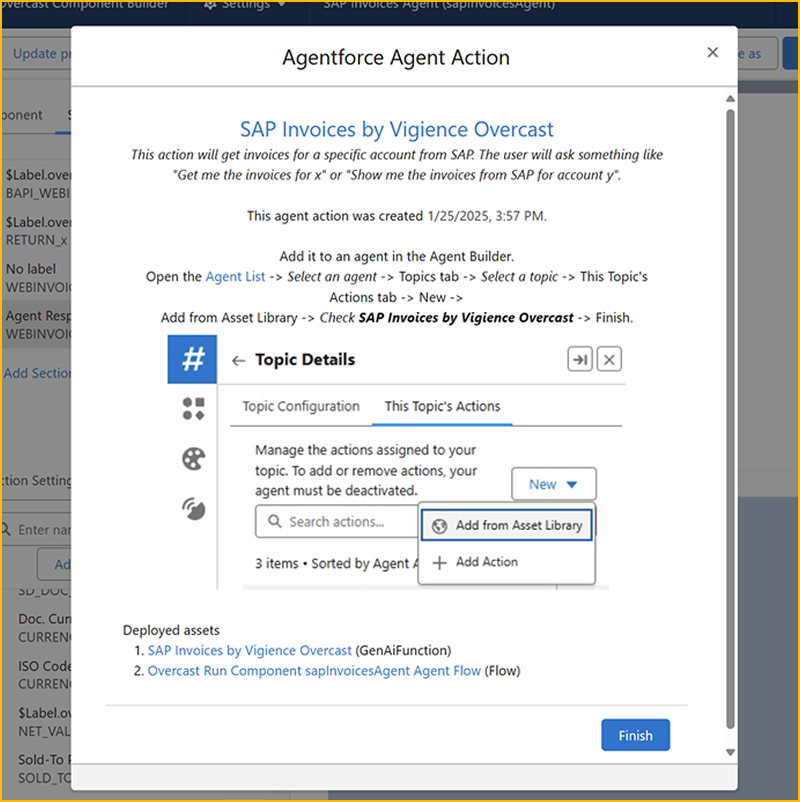Open the Overcast Run Component sapInvoicesAgent Agent Flow link

pyautogui.click(x=314, y=671)
